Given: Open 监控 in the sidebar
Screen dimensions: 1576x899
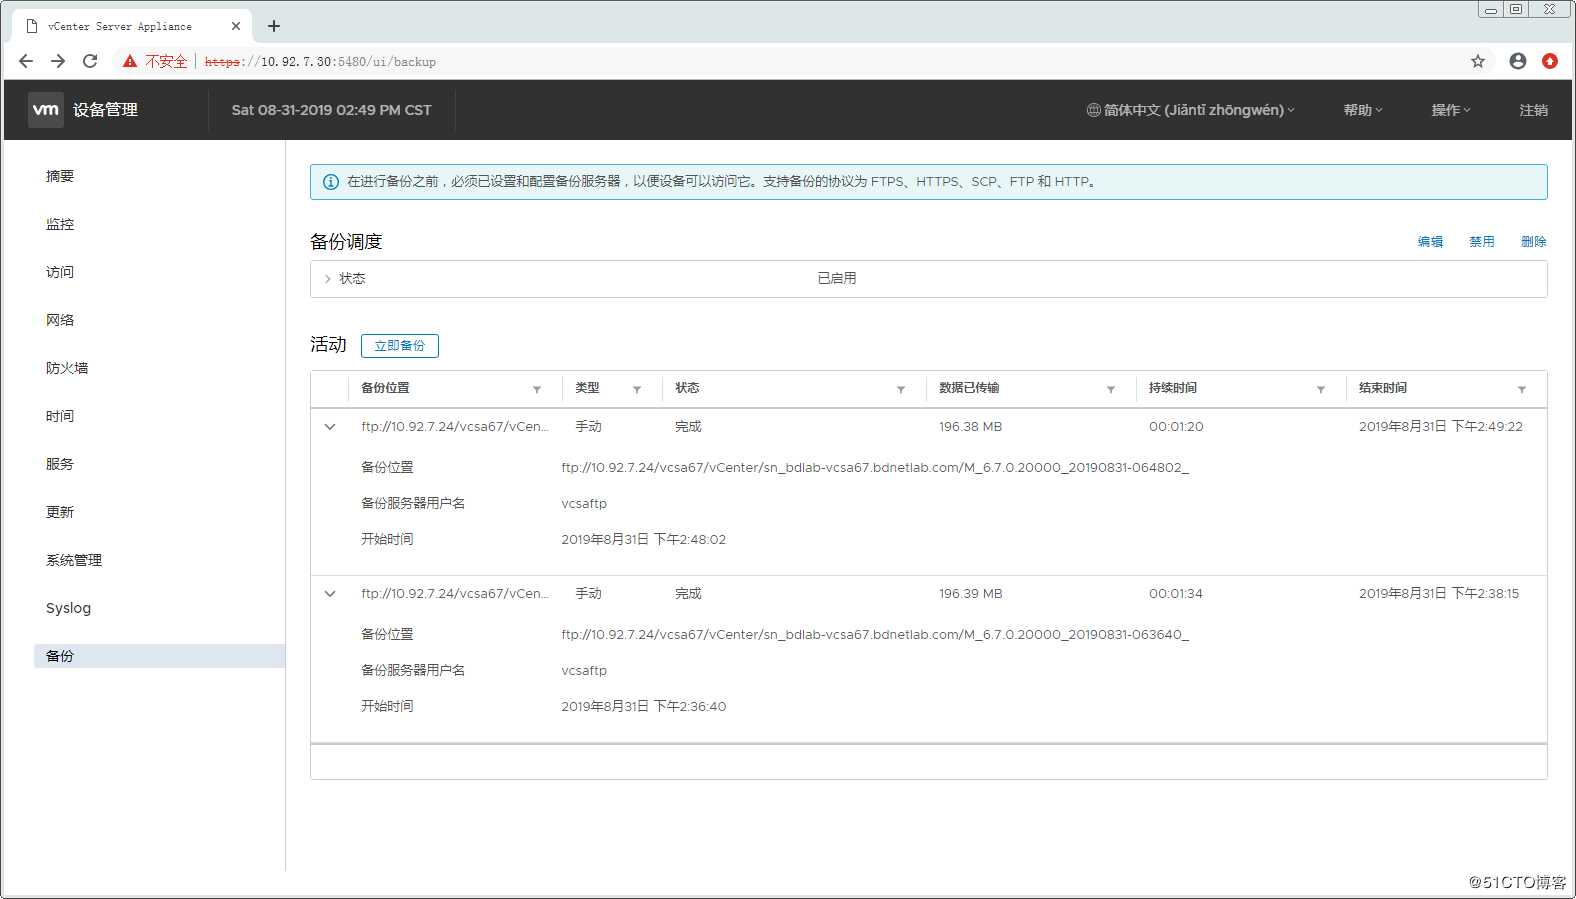Looking at the screenshot, I should point(60,224).
